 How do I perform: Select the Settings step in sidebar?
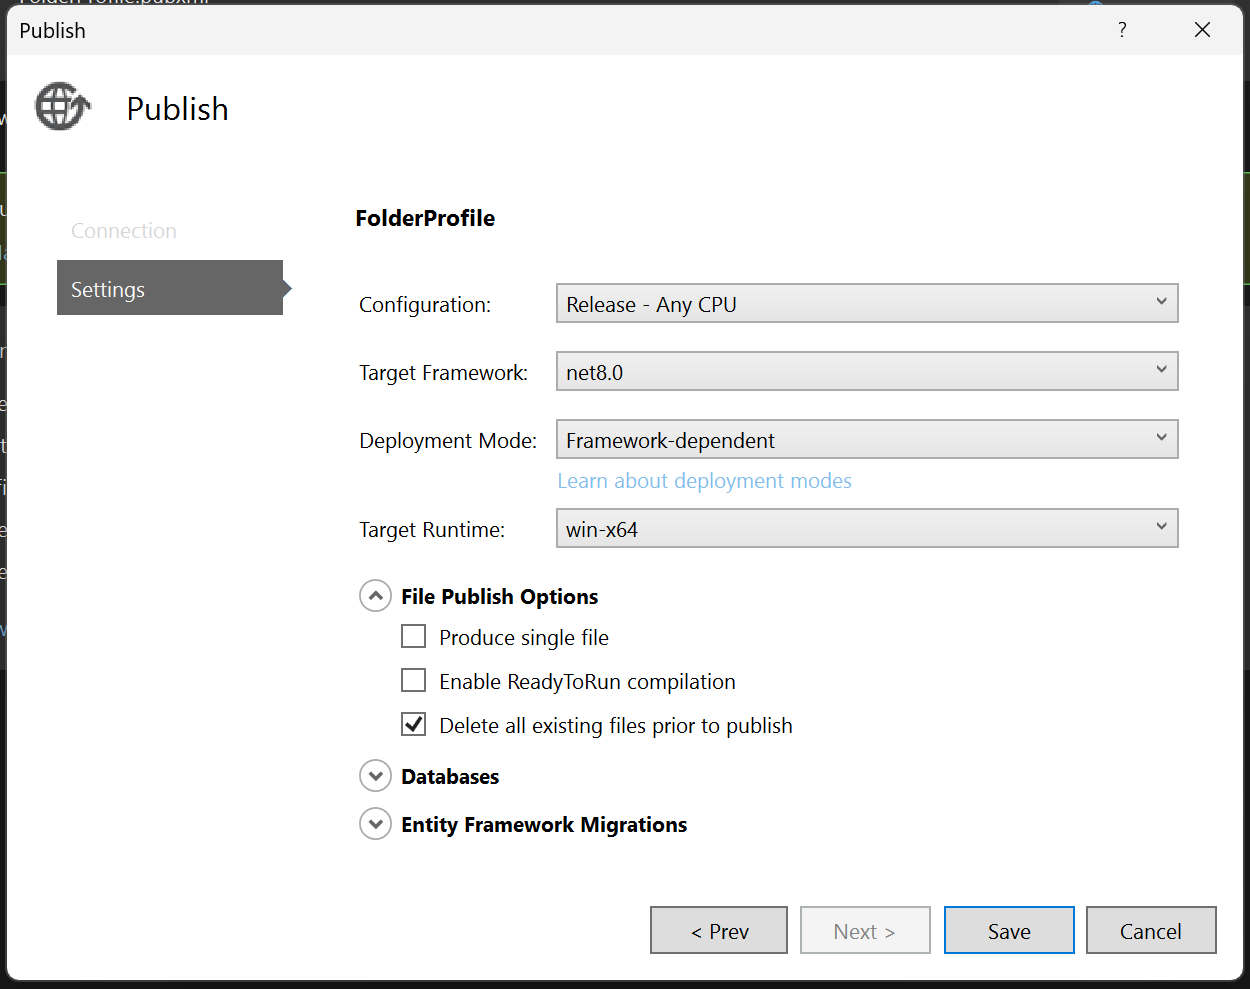(x=170, y=288)
